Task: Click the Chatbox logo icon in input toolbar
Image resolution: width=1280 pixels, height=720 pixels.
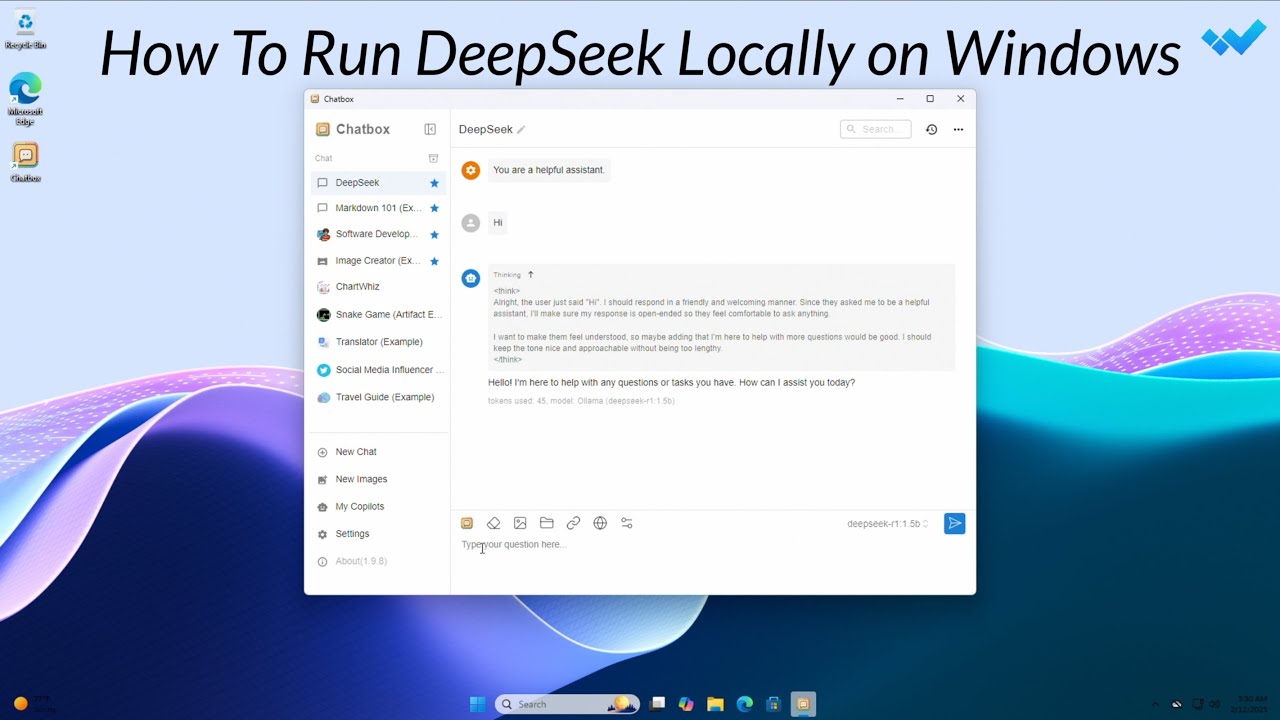Action: pos(467,523)
